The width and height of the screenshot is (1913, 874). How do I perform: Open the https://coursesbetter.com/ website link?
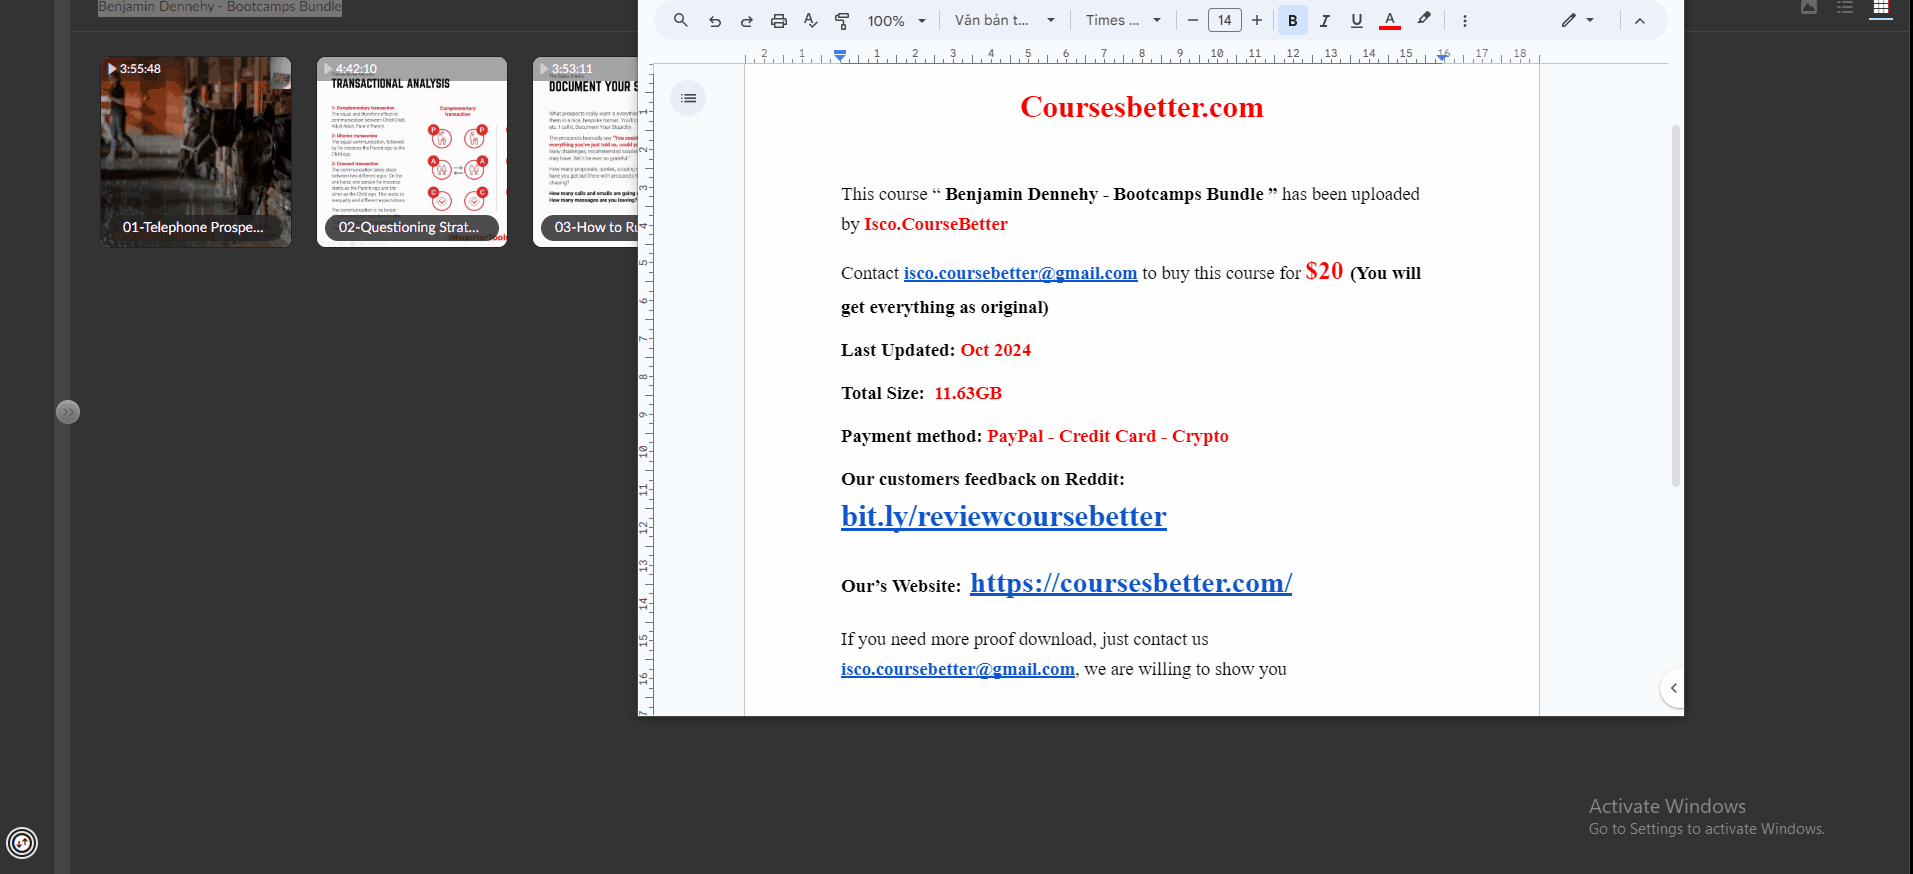click(x=1130, y=583)
